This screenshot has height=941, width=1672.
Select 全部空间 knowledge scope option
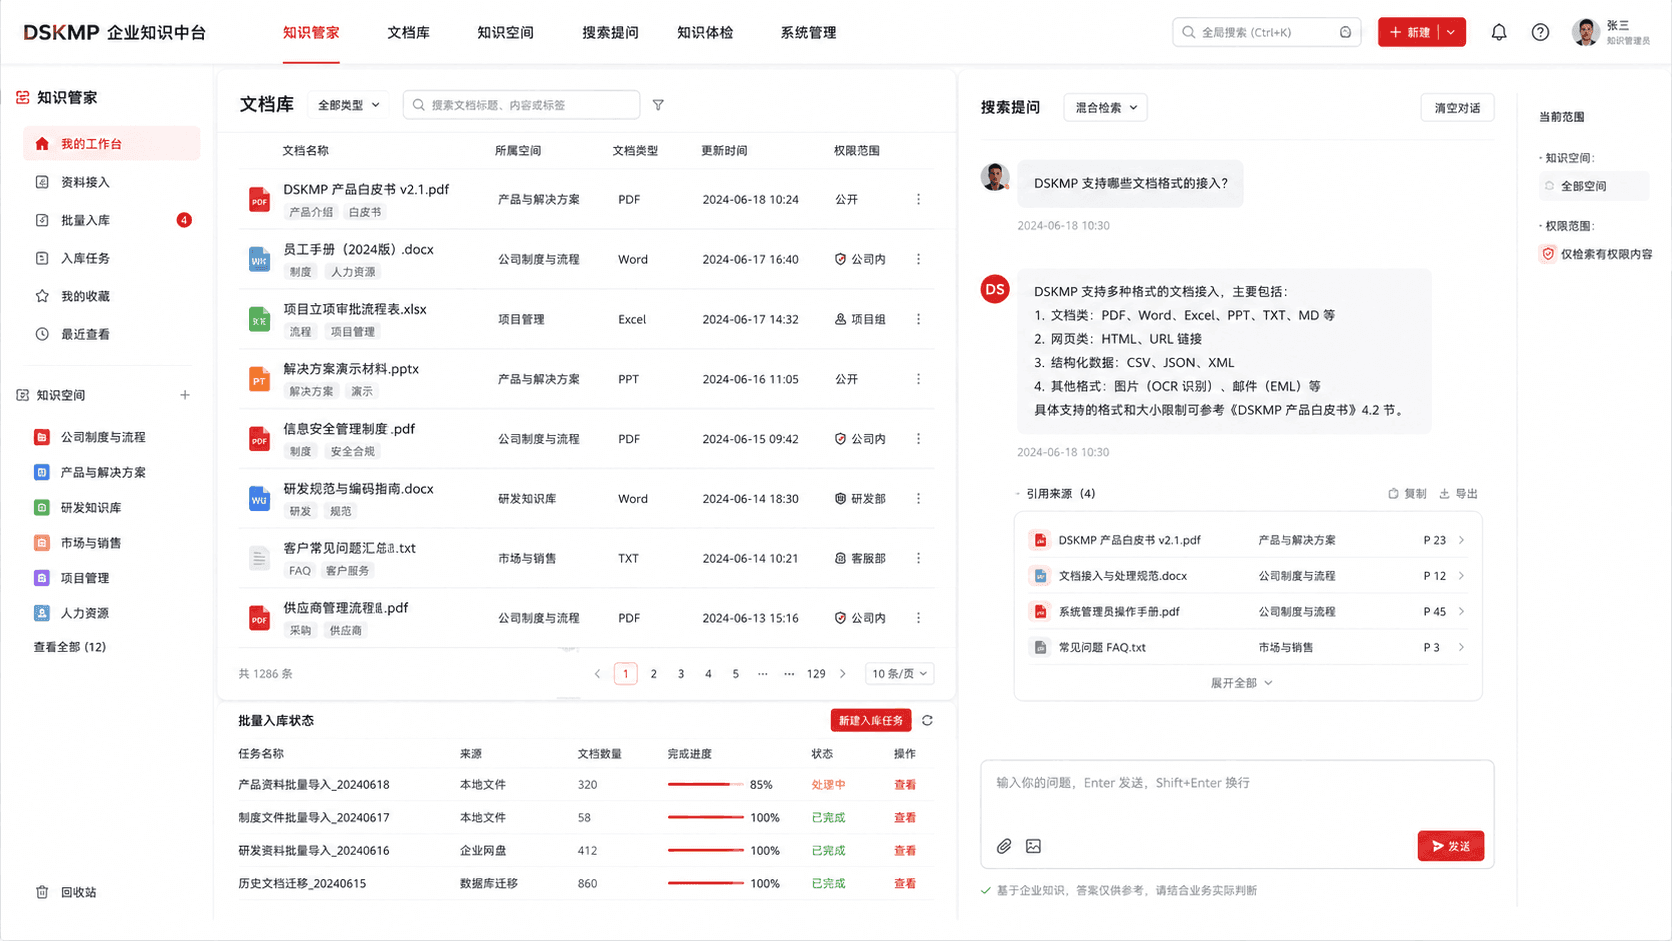tap(1594, 186)
